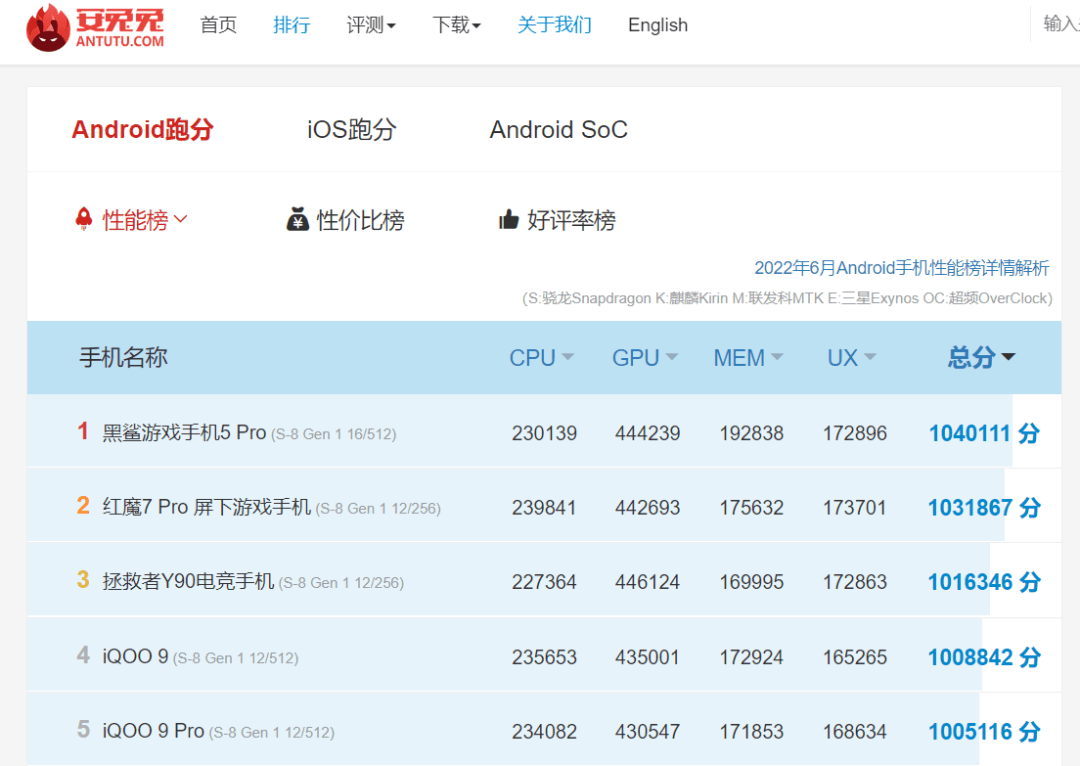
Task: Click the money bag icon for 性价比榜
Action: tap(296, 219)
